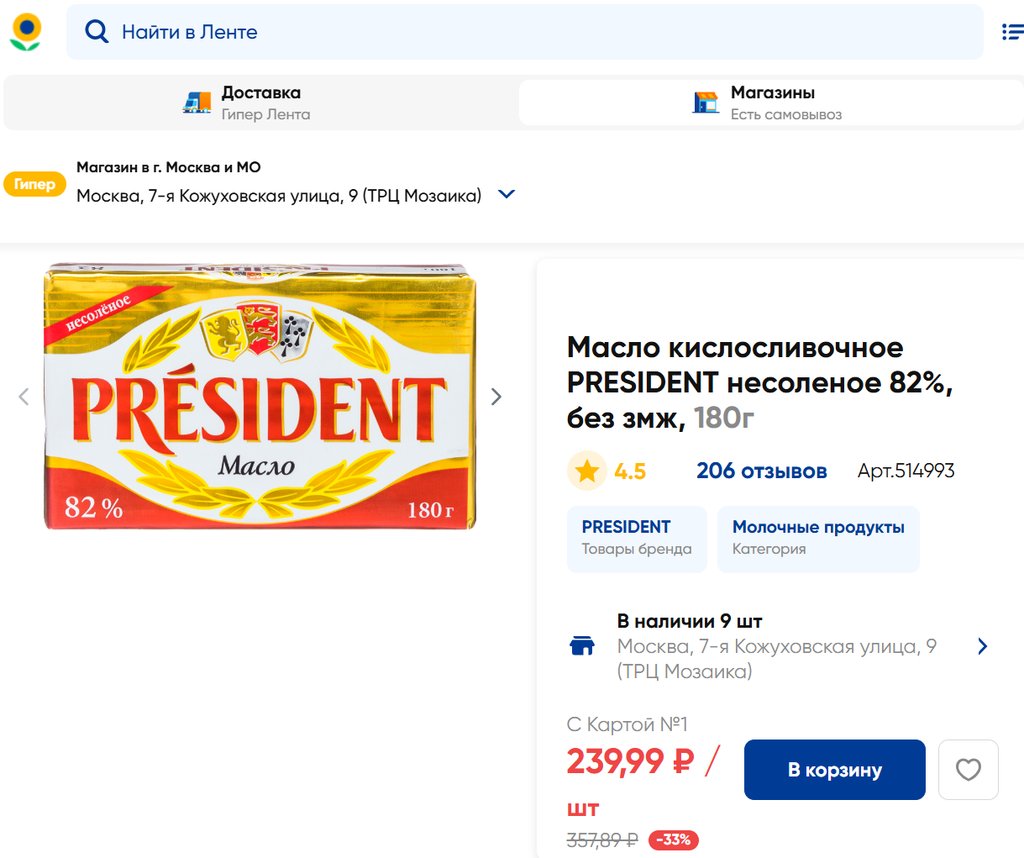Open the Молочные продукты category chip
This screenshot has height=858, width=1024.
[817, 538]
